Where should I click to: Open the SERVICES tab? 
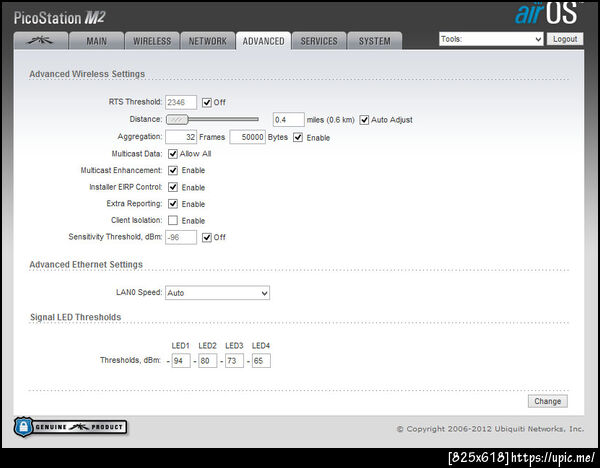click(319, 41)
